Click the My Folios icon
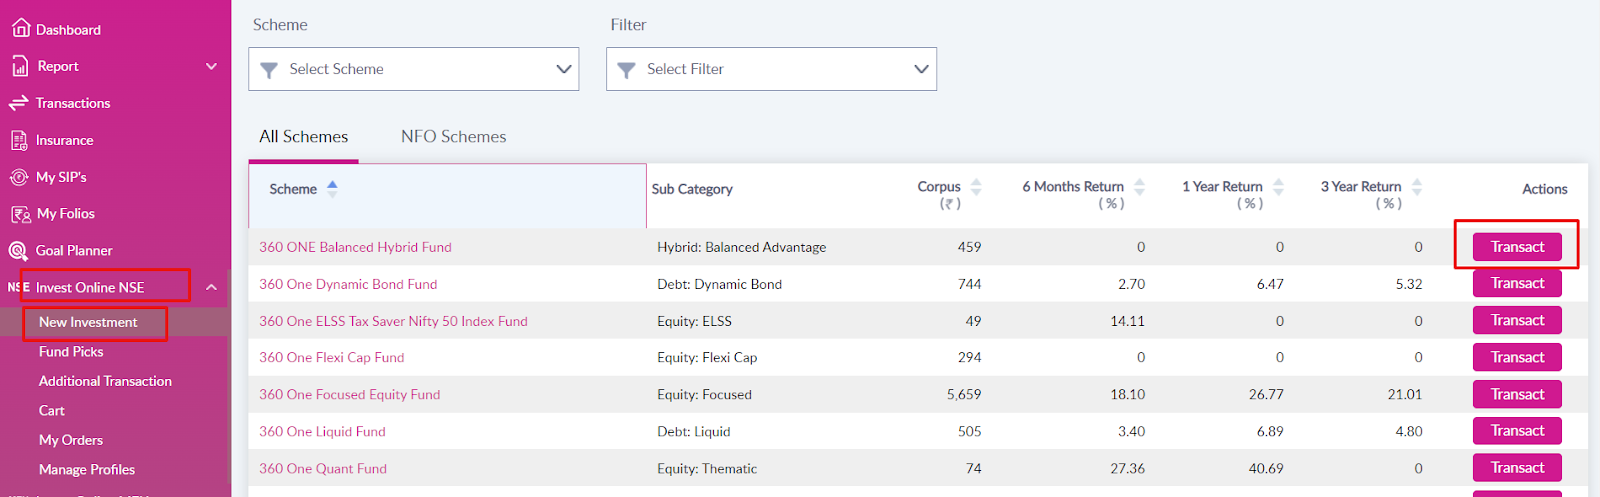The height and width of the screenshot is (497, 1600). (x=20, y=214)
